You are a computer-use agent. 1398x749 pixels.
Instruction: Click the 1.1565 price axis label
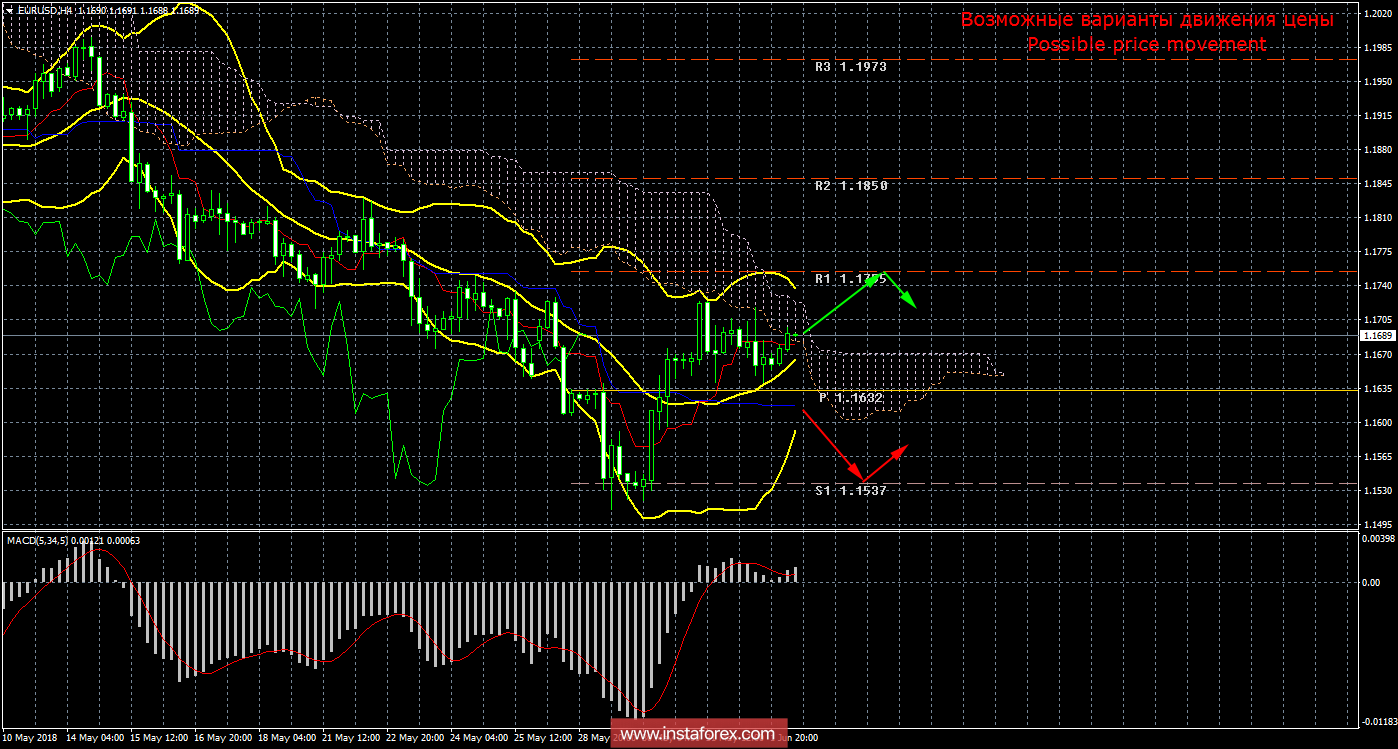1379,456
